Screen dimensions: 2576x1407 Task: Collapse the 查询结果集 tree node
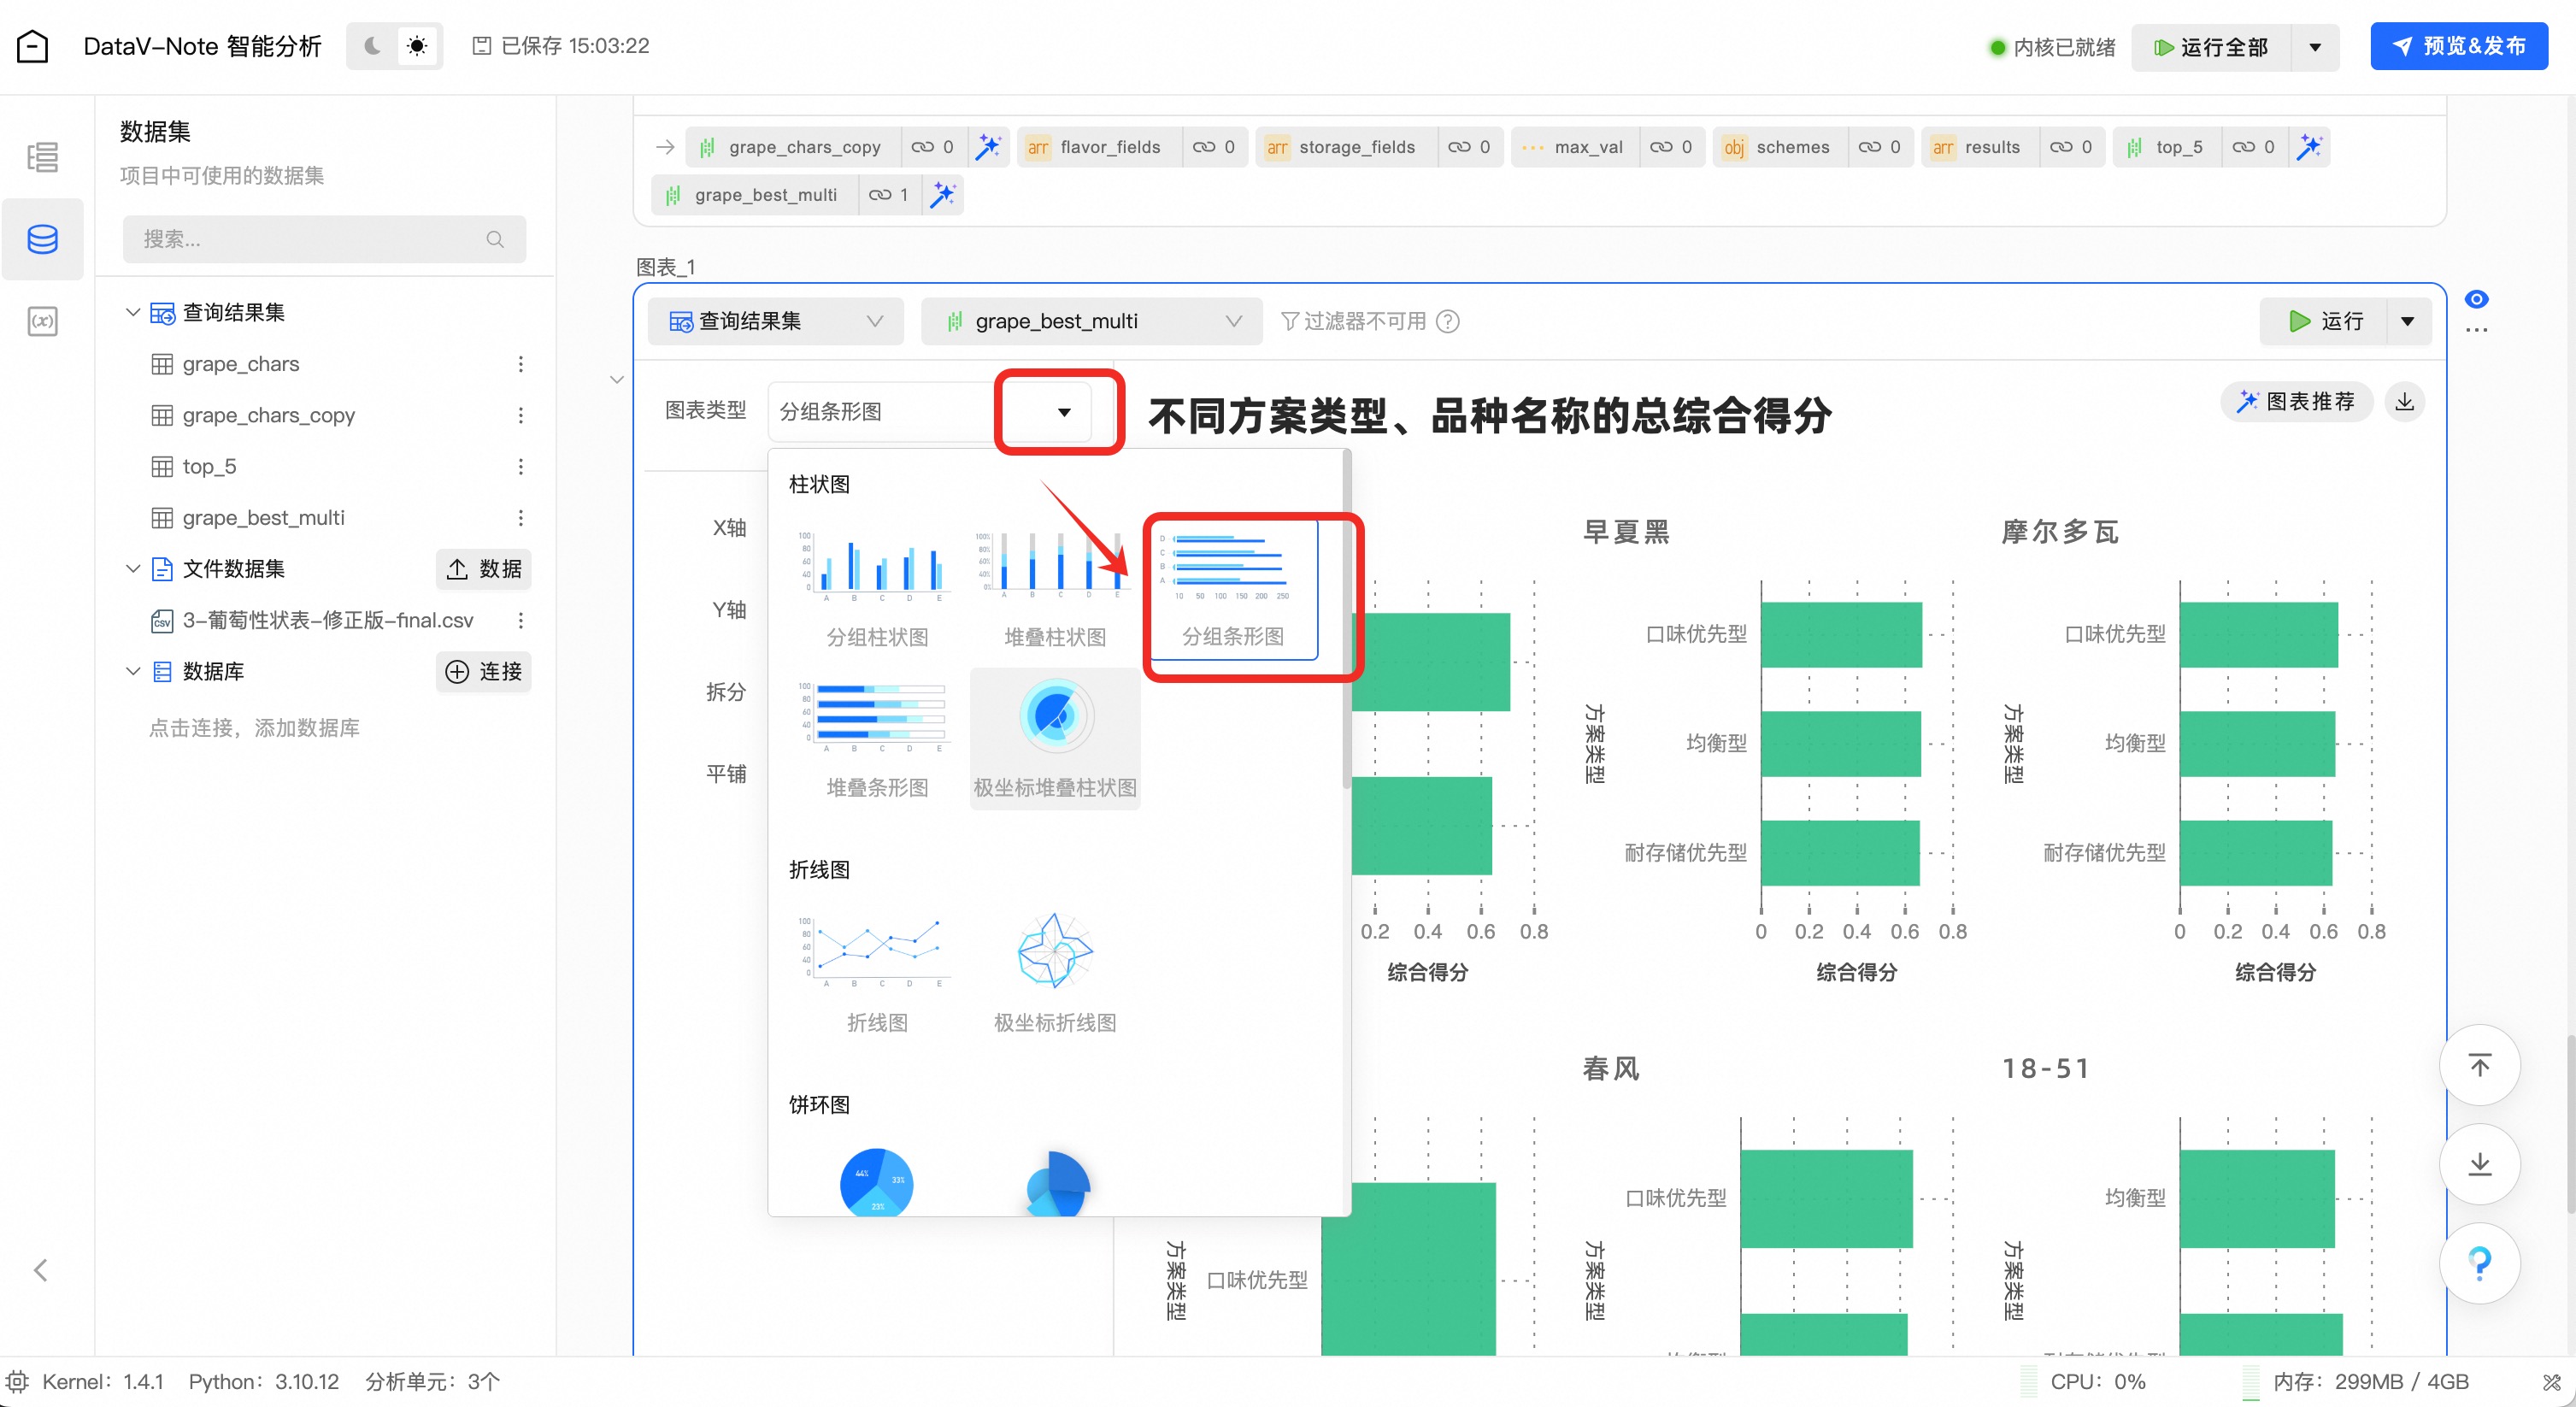coord(132,312)
